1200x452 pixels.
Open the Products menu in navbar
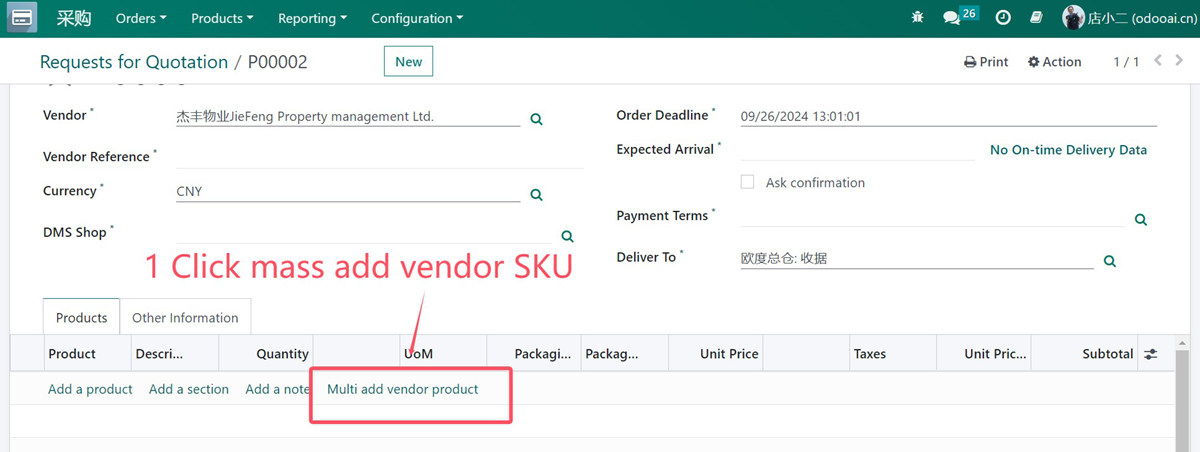[x=222, y=18]
